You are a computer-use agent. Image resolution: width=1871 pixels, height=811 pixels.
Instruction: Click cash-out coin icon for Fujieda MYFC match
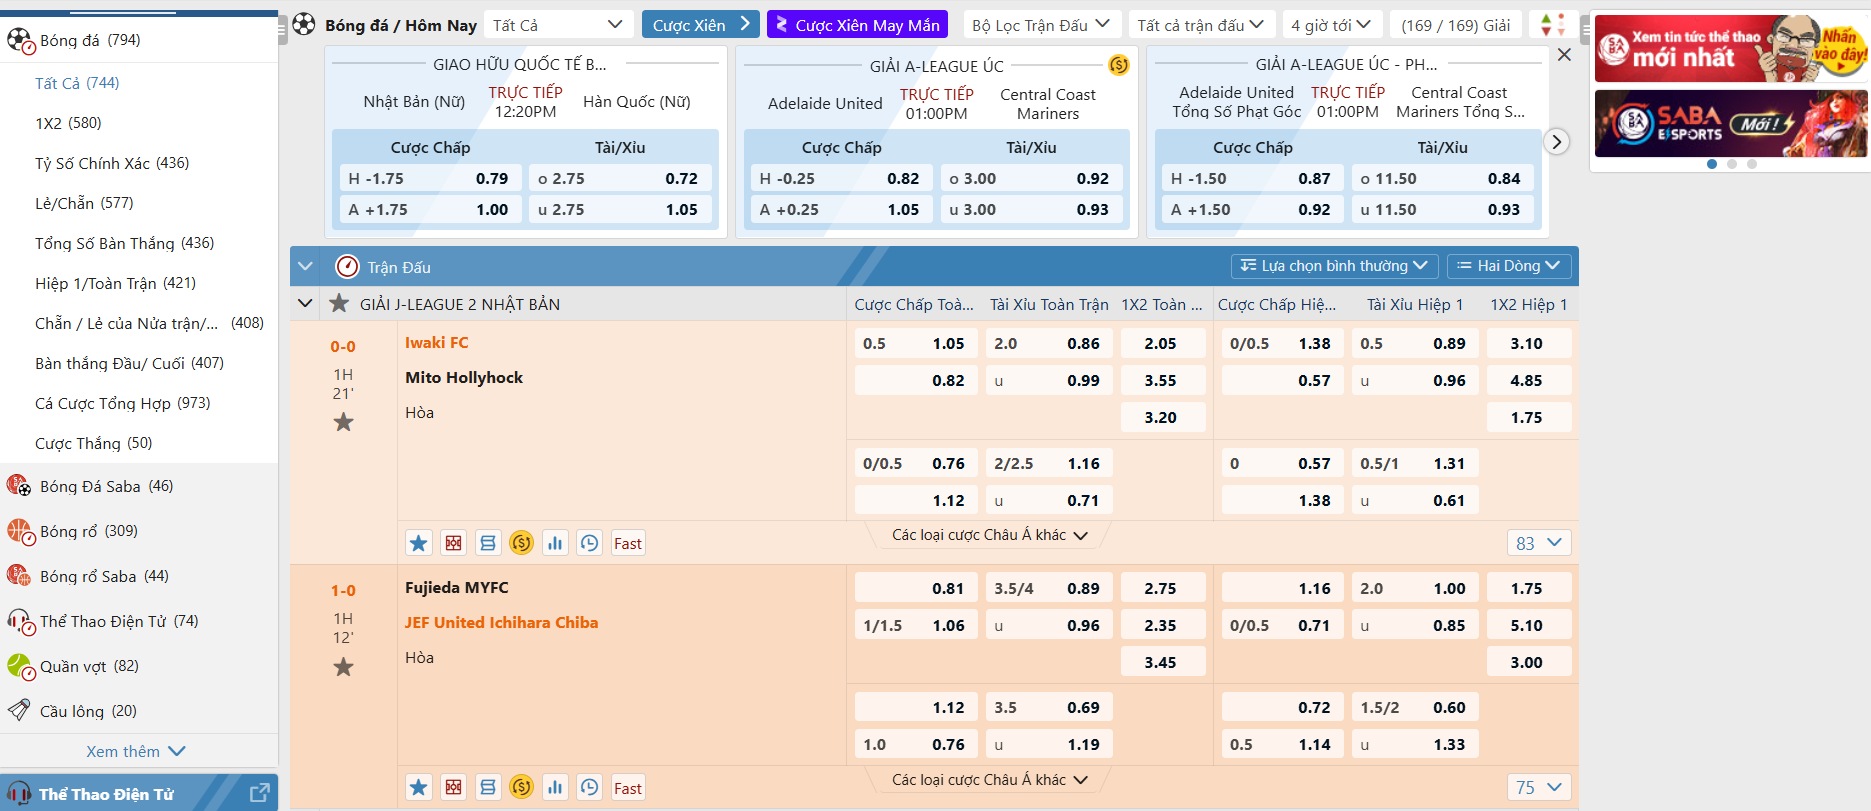522,788
